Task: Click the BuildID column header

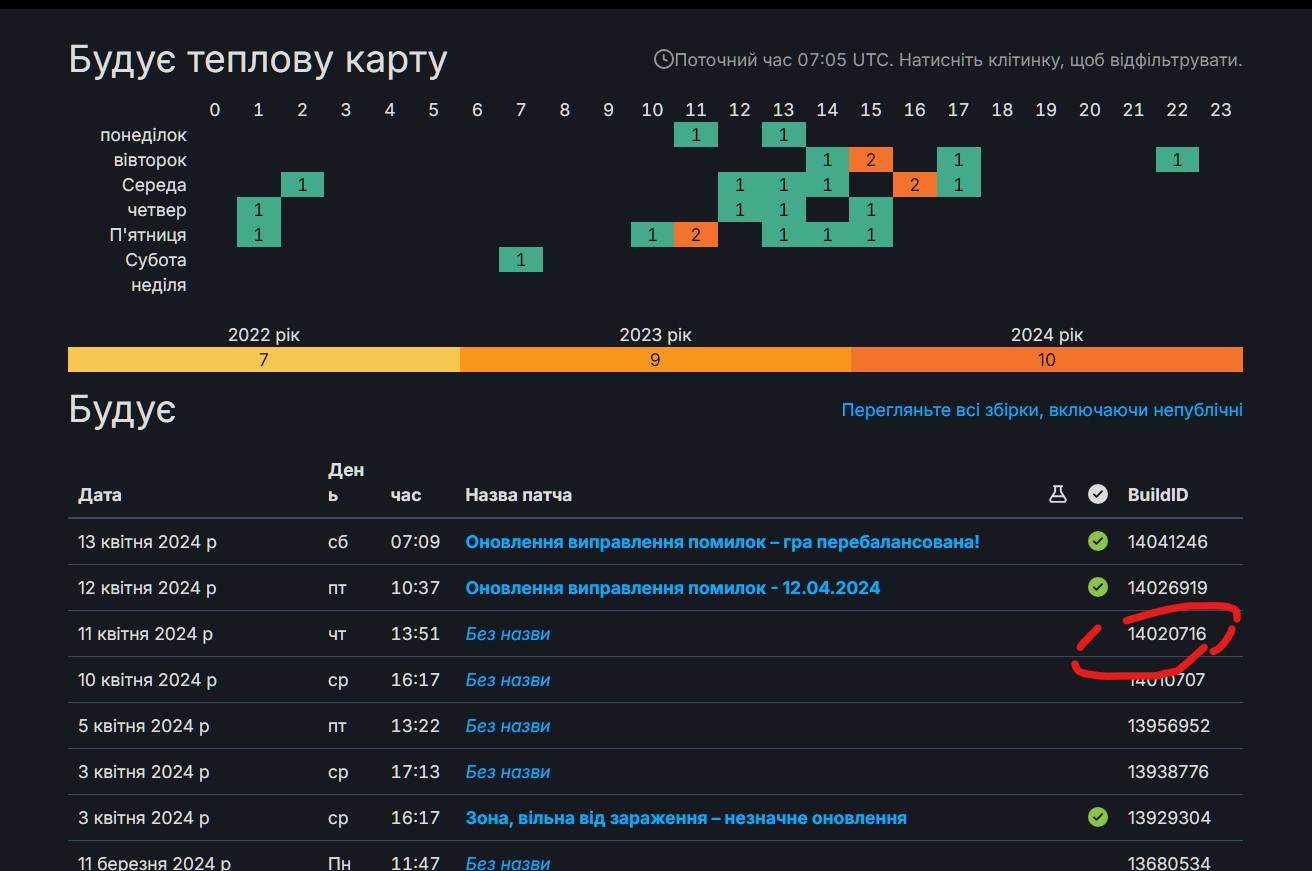Action: click(x=1158, y=495)
